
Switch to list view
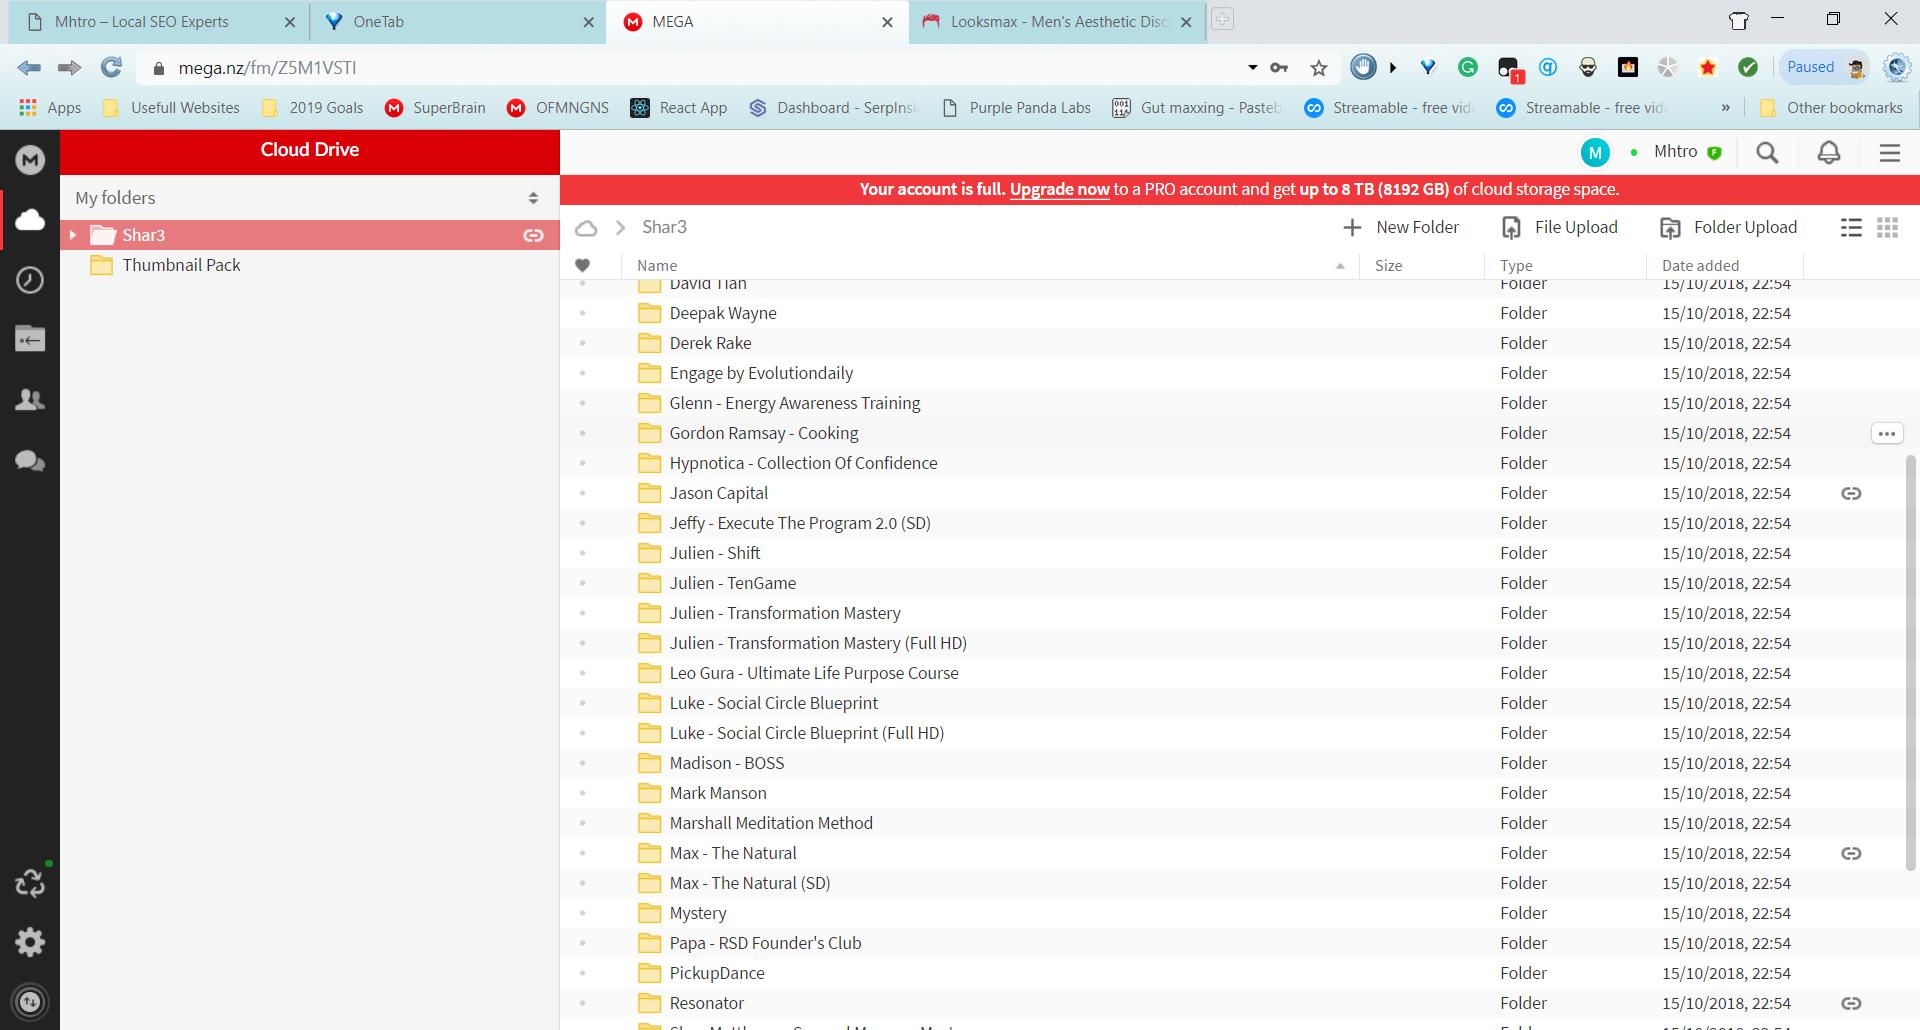pos(1851,228)
